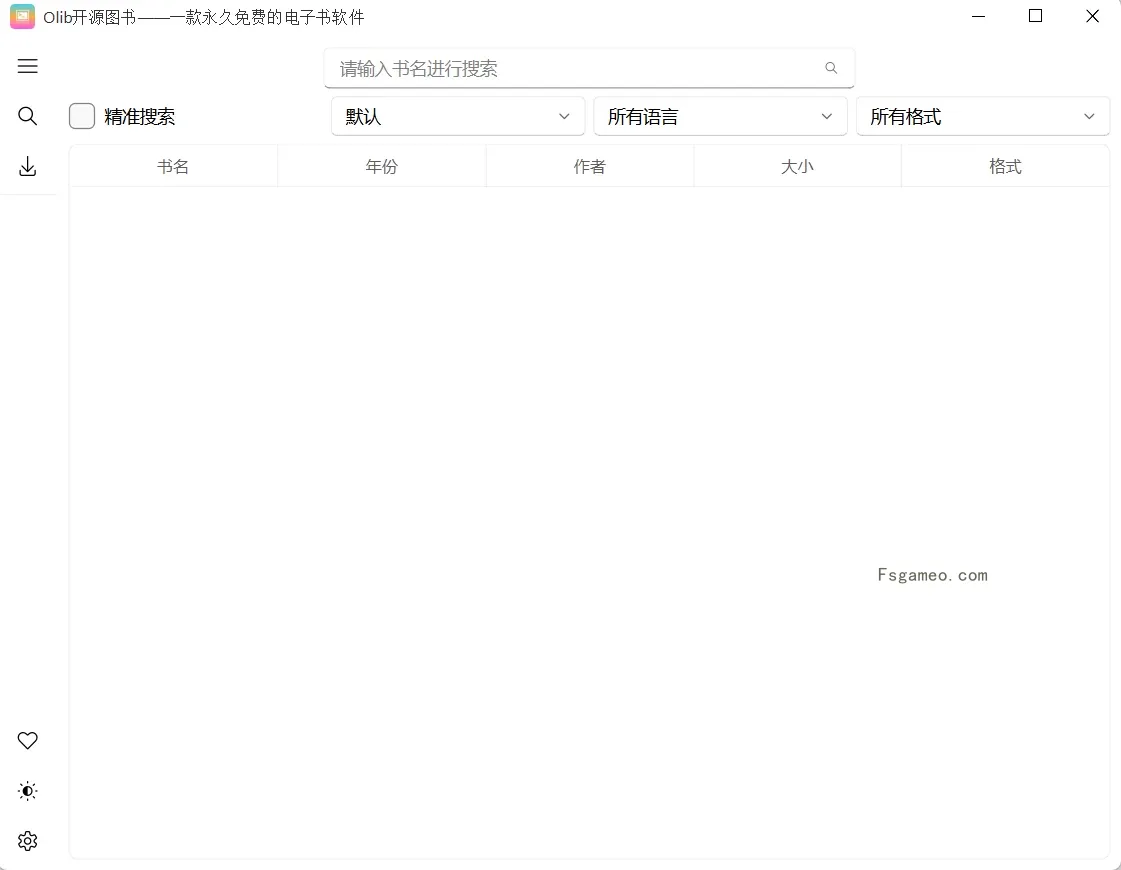Toggle the light/dark theme icon
This screenshot has height=870, width=1121.
pyautogui.click(x=27, y=791)
